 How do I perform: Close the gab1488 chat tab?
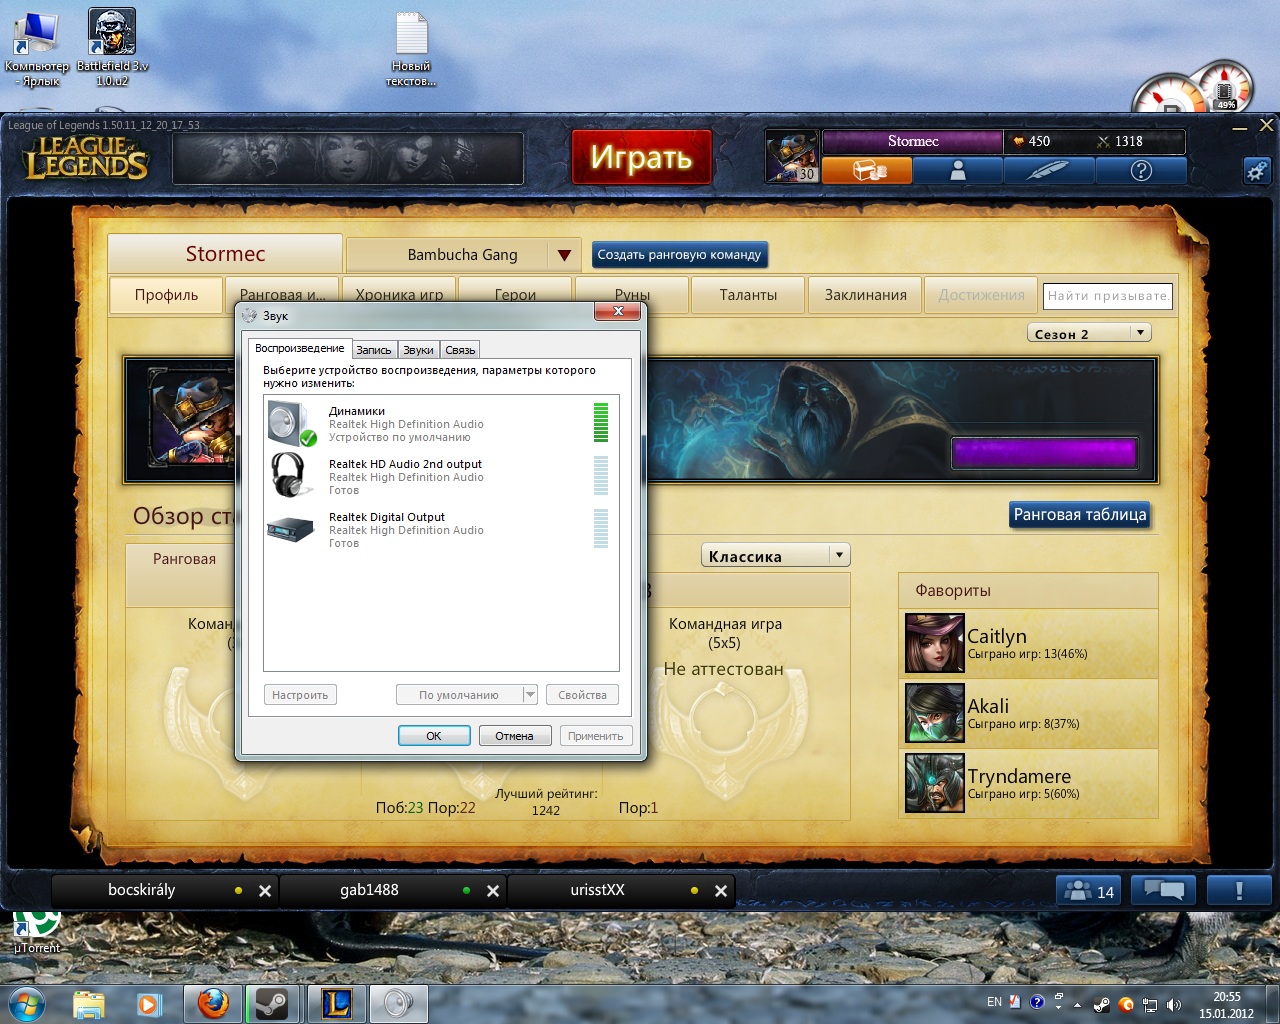(493, 891)
